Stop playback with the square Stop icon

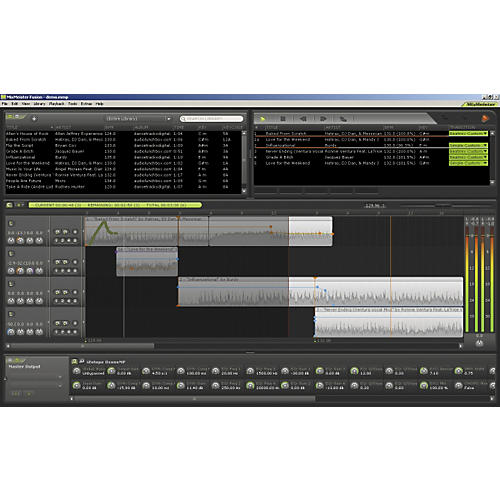tap(283, 119)
